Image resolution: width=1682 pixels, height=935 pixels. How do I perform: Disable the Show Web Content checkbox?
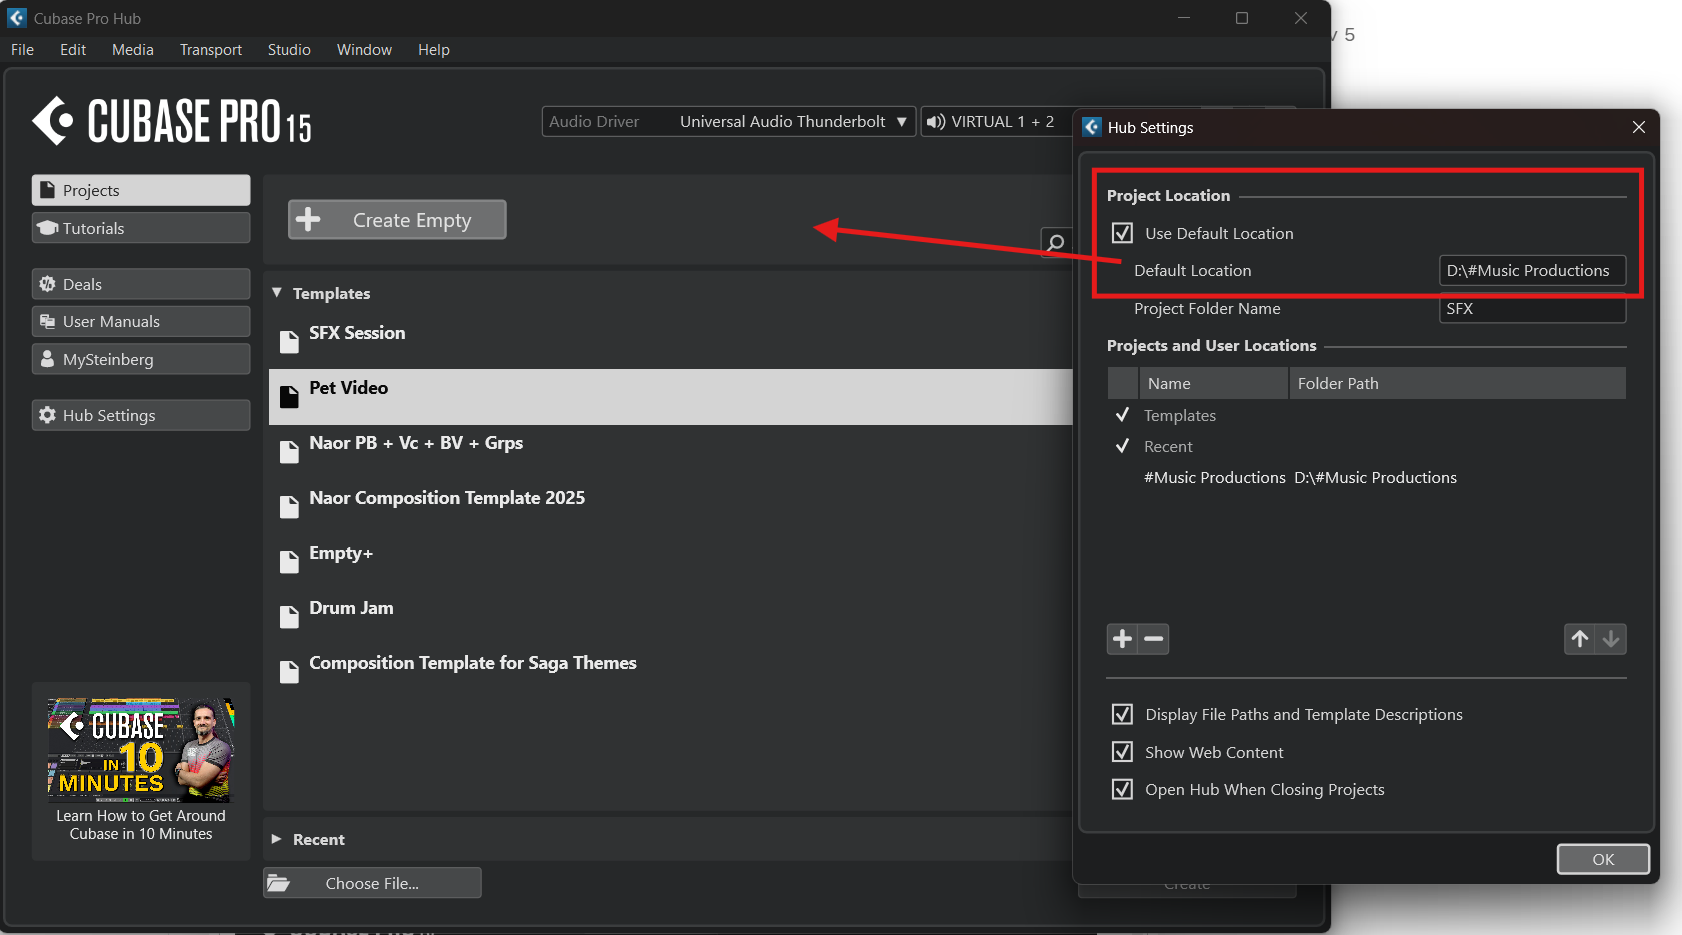coord(1122,752)
